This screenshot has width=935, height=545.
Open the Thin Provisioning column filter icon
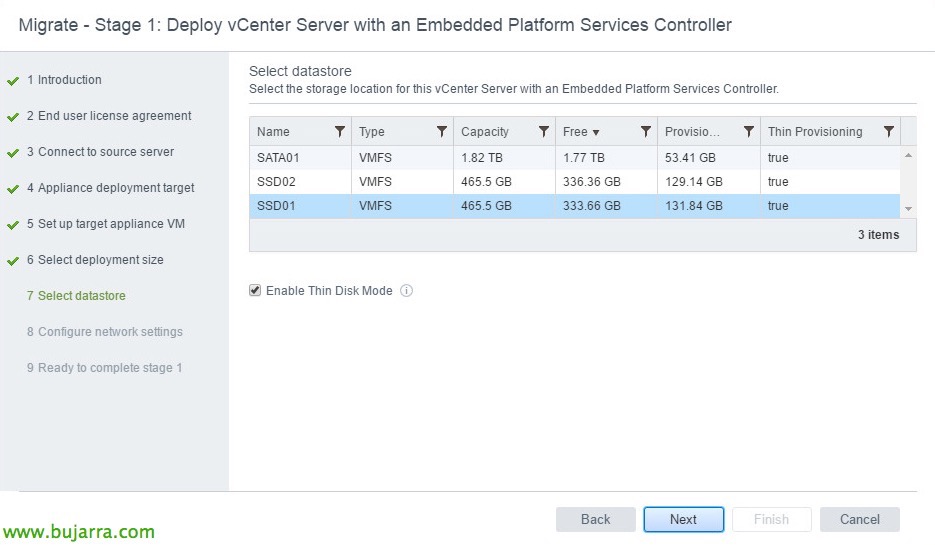[x=888, y=132]
